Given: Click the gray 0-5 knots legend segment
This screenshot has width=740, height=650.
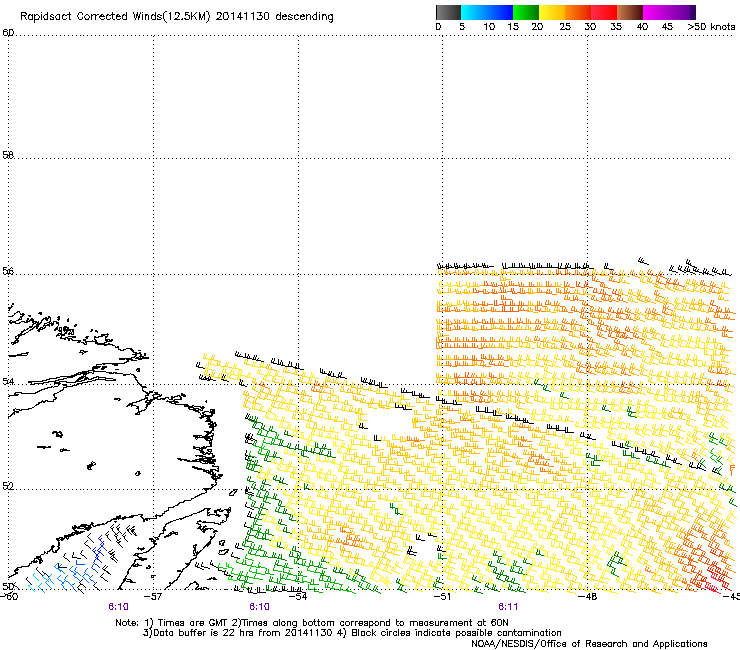Looking at the screenshot, I should pyautogui.click(x=448, y=12).
